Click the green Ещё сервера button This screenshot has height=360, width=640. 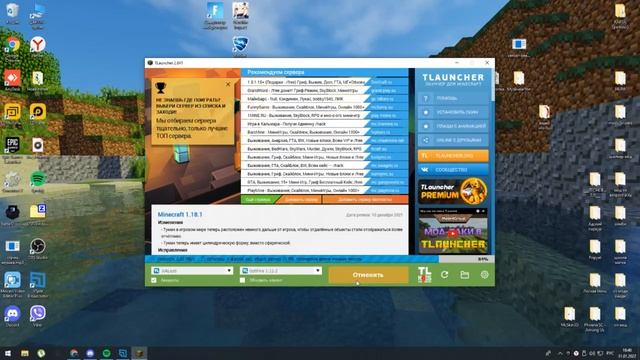pyautogui.click(x=258, y=200)
